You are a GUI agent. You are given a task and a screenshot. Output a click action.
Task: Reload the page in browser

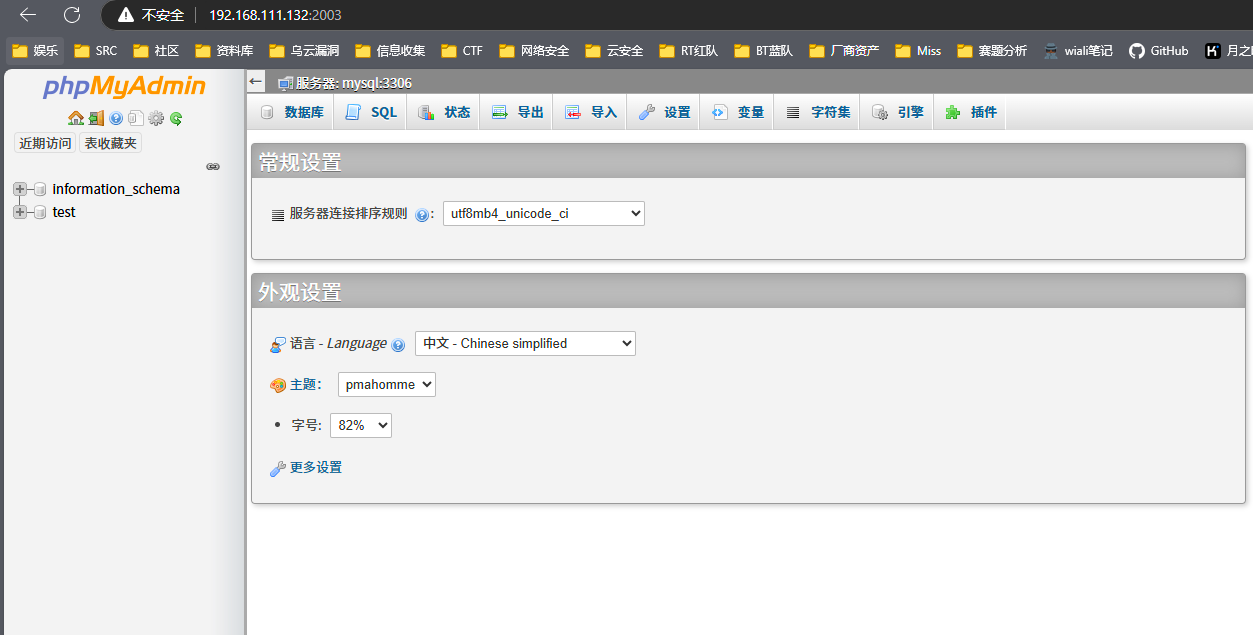(x=72, y=15)
